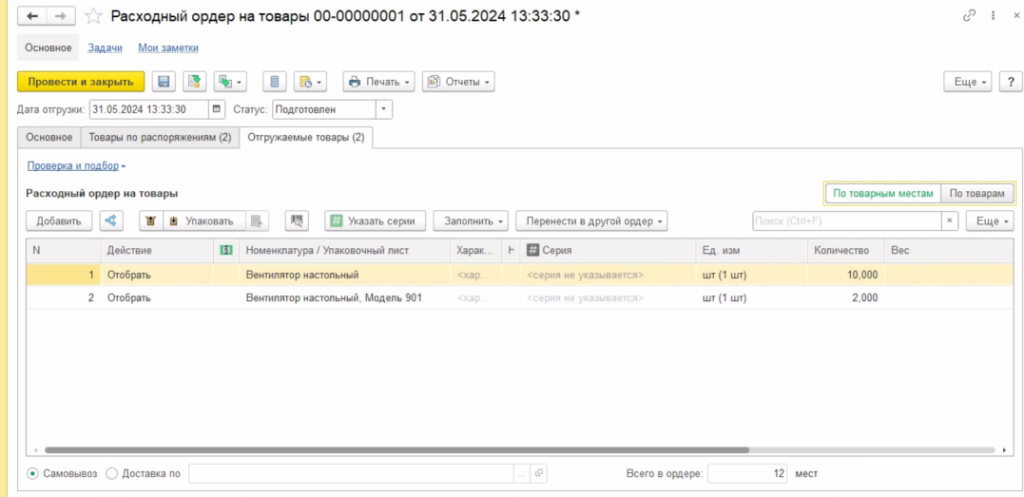Click the post document icon beside save
The width and height of the screenshot is (1024, 497).
194,82
